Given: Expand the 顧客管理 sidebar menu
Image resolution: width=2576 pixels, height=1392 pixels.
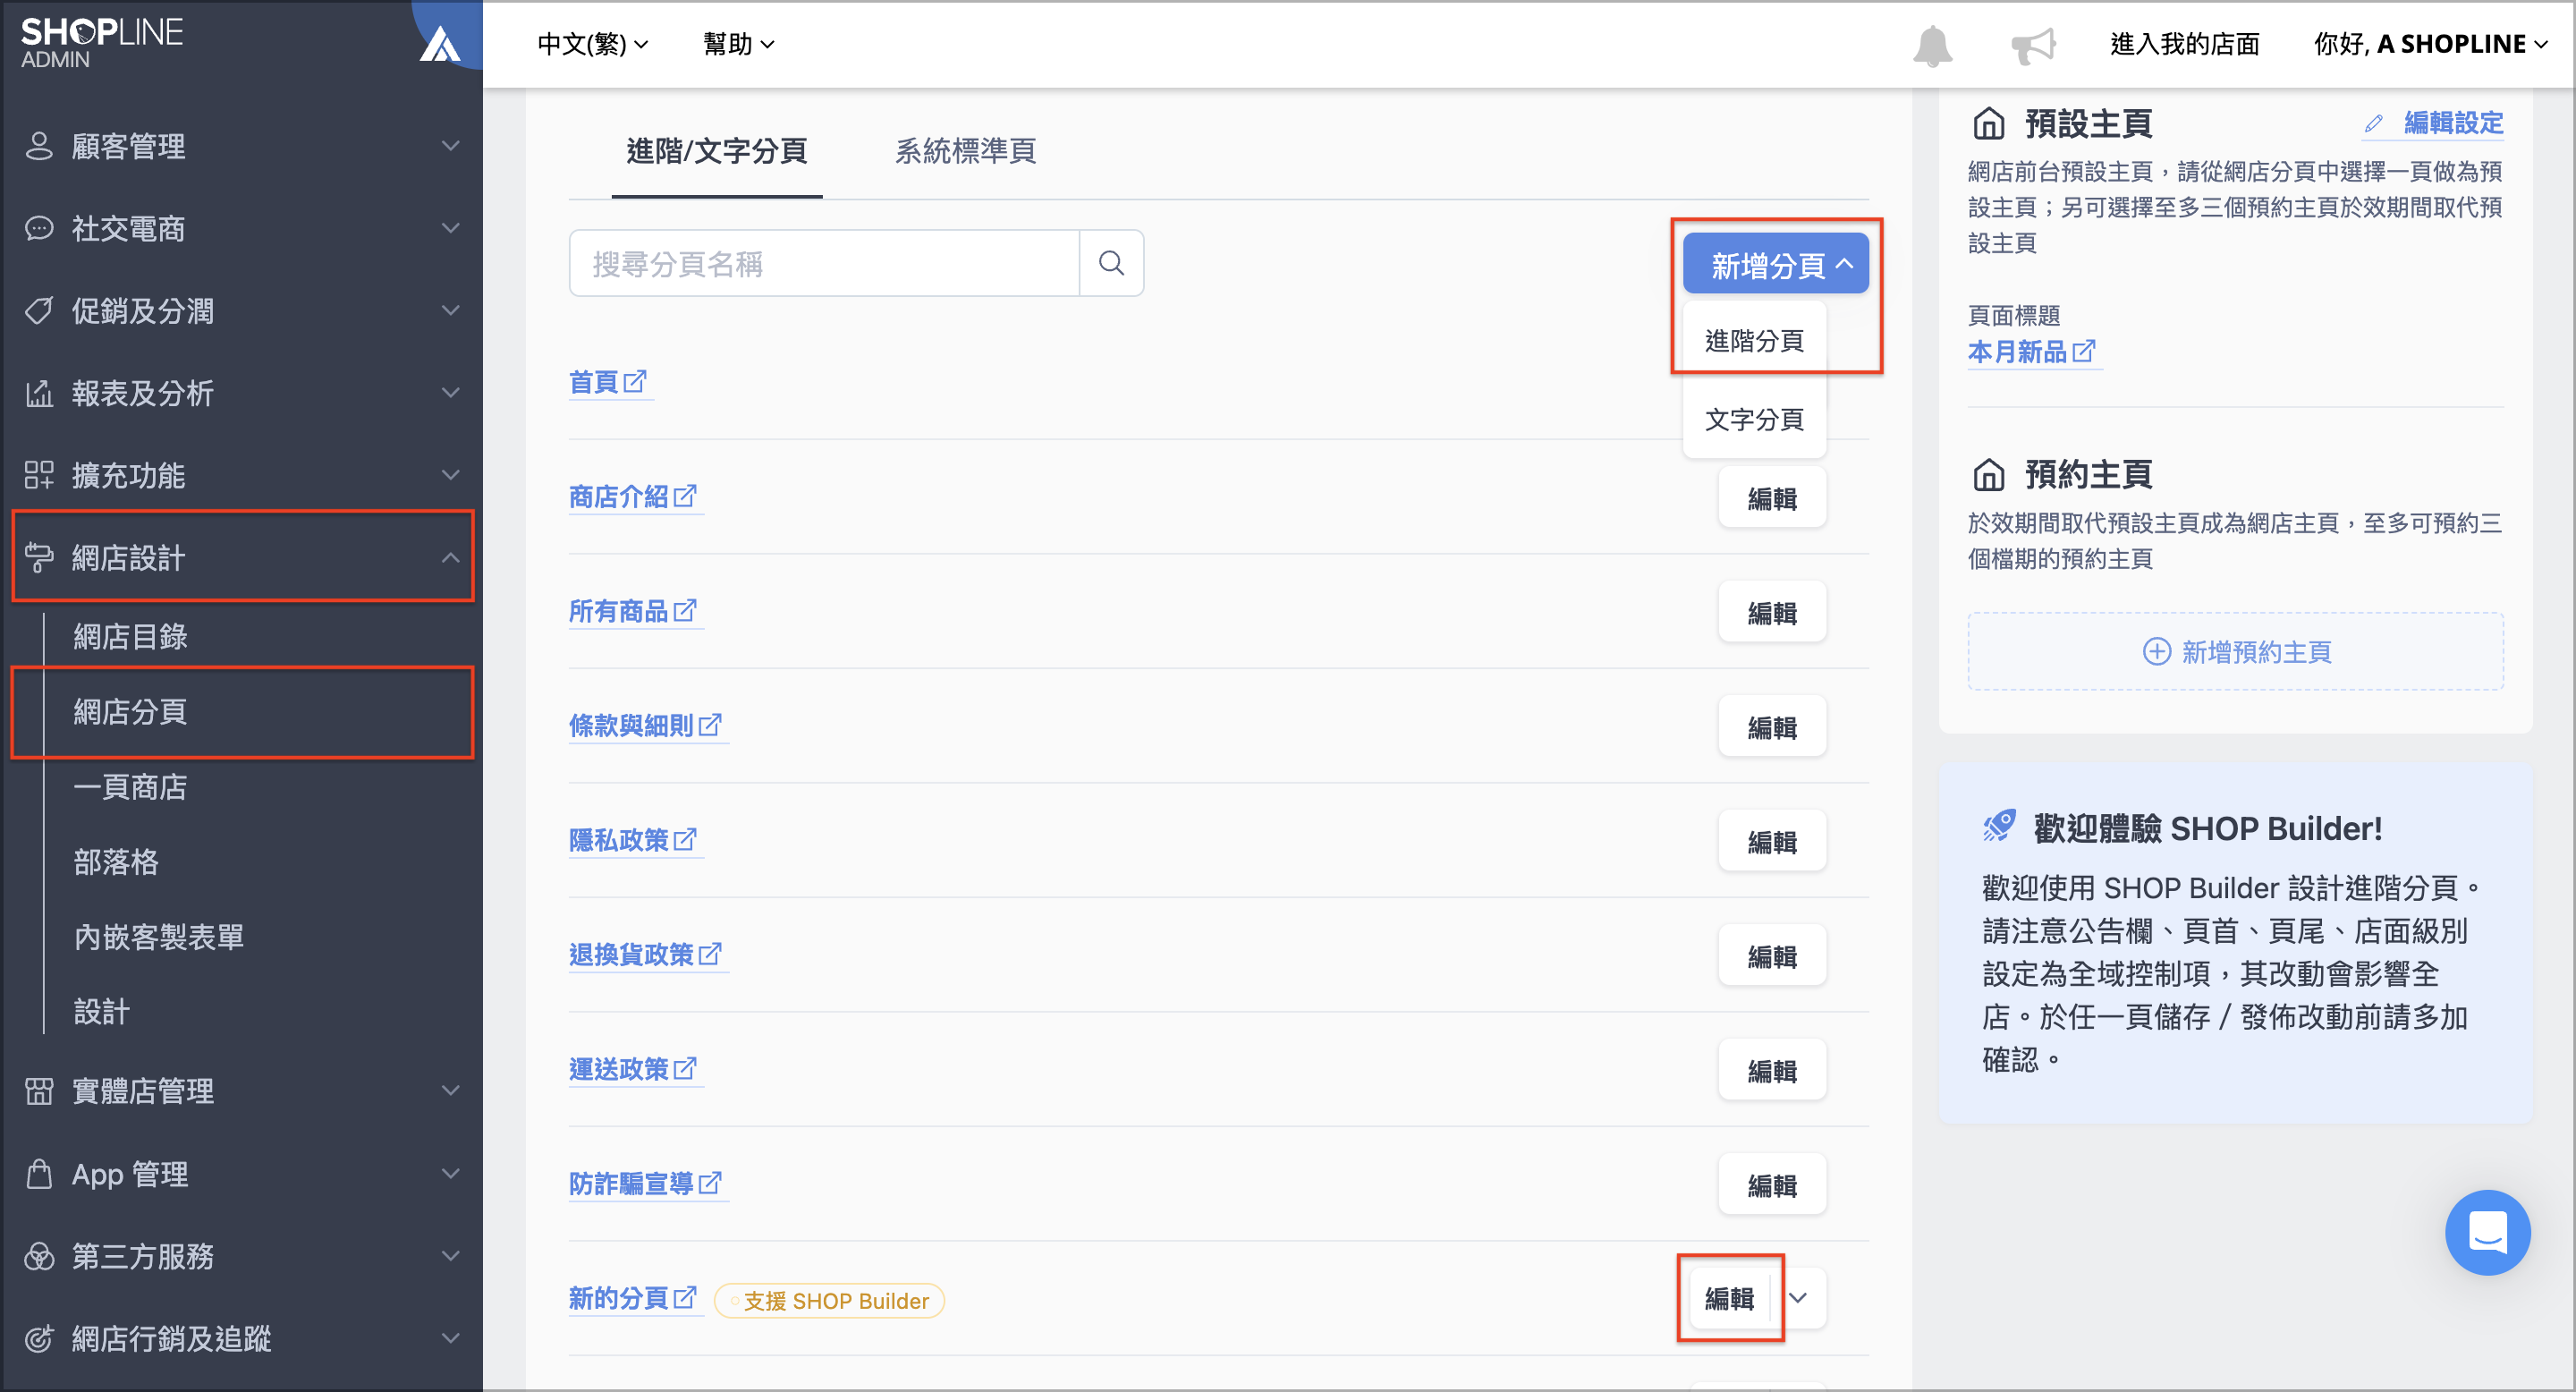Looking at the screenshot, I should pos(451,146).
